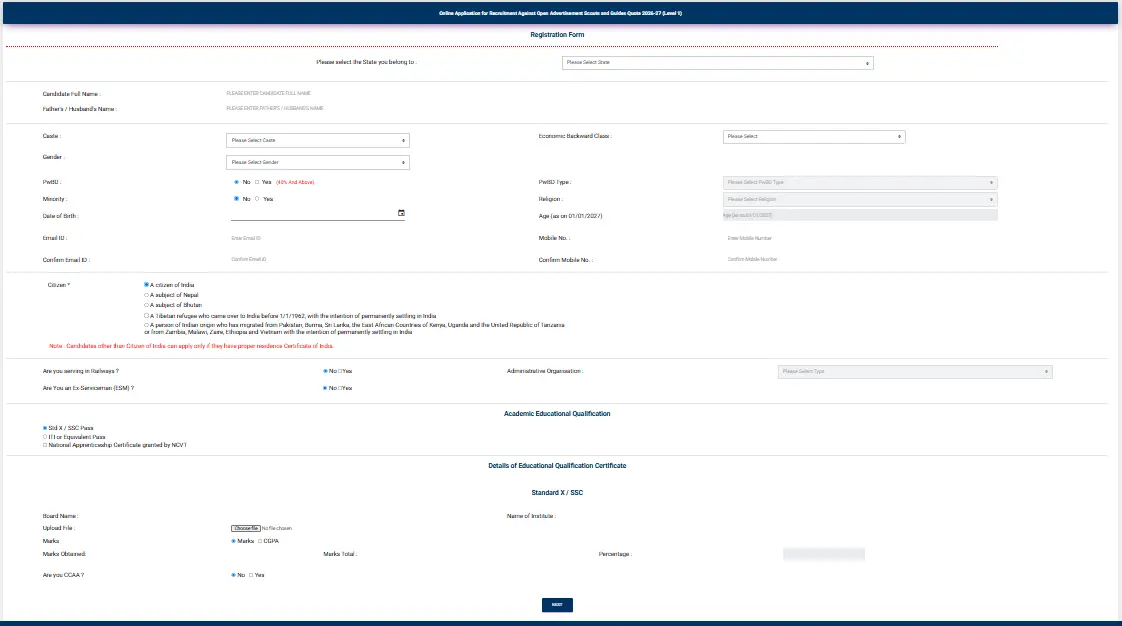The width and height of the screenshot is (1122, 626).
Task: Select CGPA instead of Marks
Action: 260,542
